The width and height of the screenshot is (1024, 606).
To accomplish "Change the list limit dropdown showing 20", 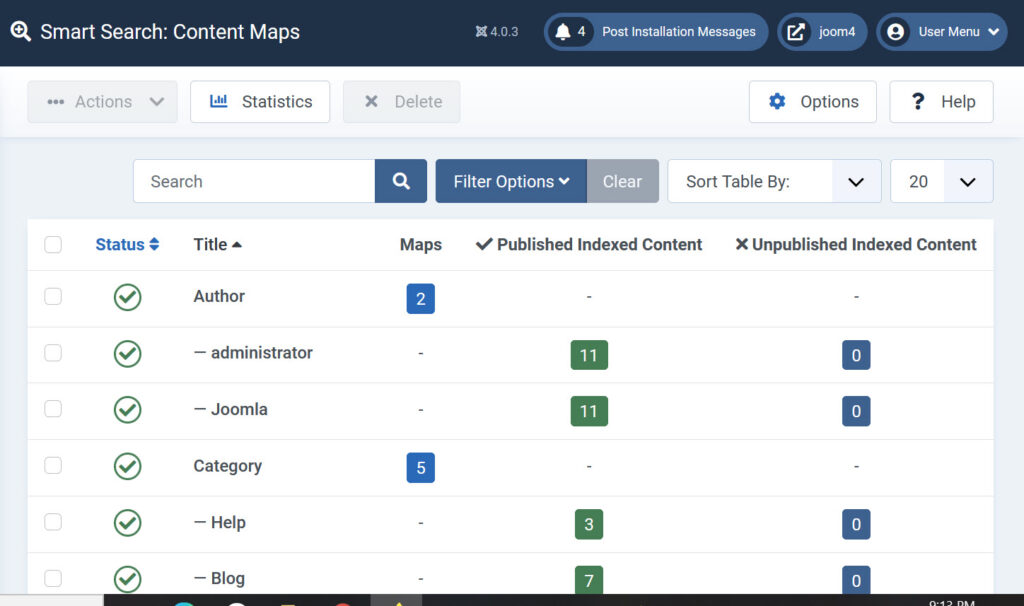I will pos(941,181).
